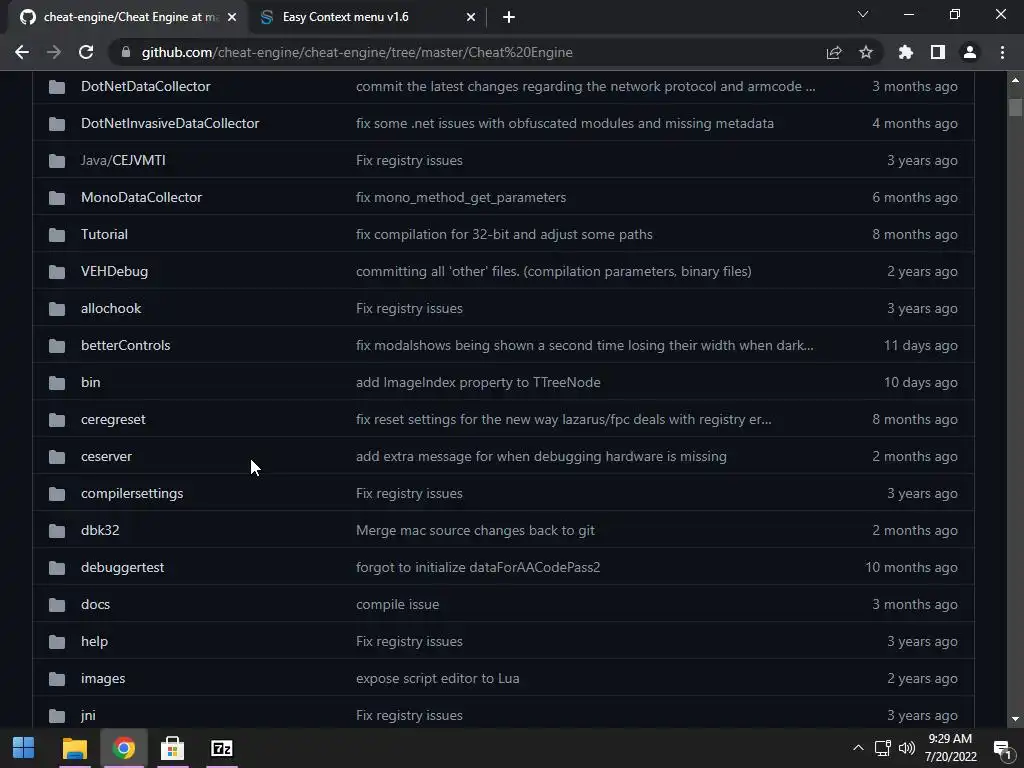Open commit 'fix mono_method_get_parameters'
Image resolution: width=1024 pixels, height=768 pixels.
(x=461, y=197)
